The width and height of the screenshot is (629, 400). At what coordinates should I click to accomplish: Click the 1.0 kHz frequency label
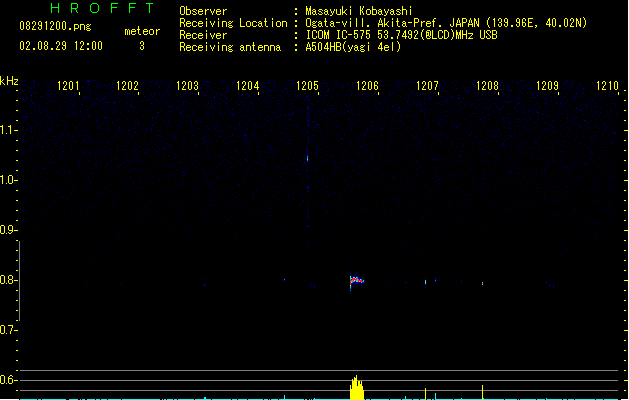click(x=8, y=180)
